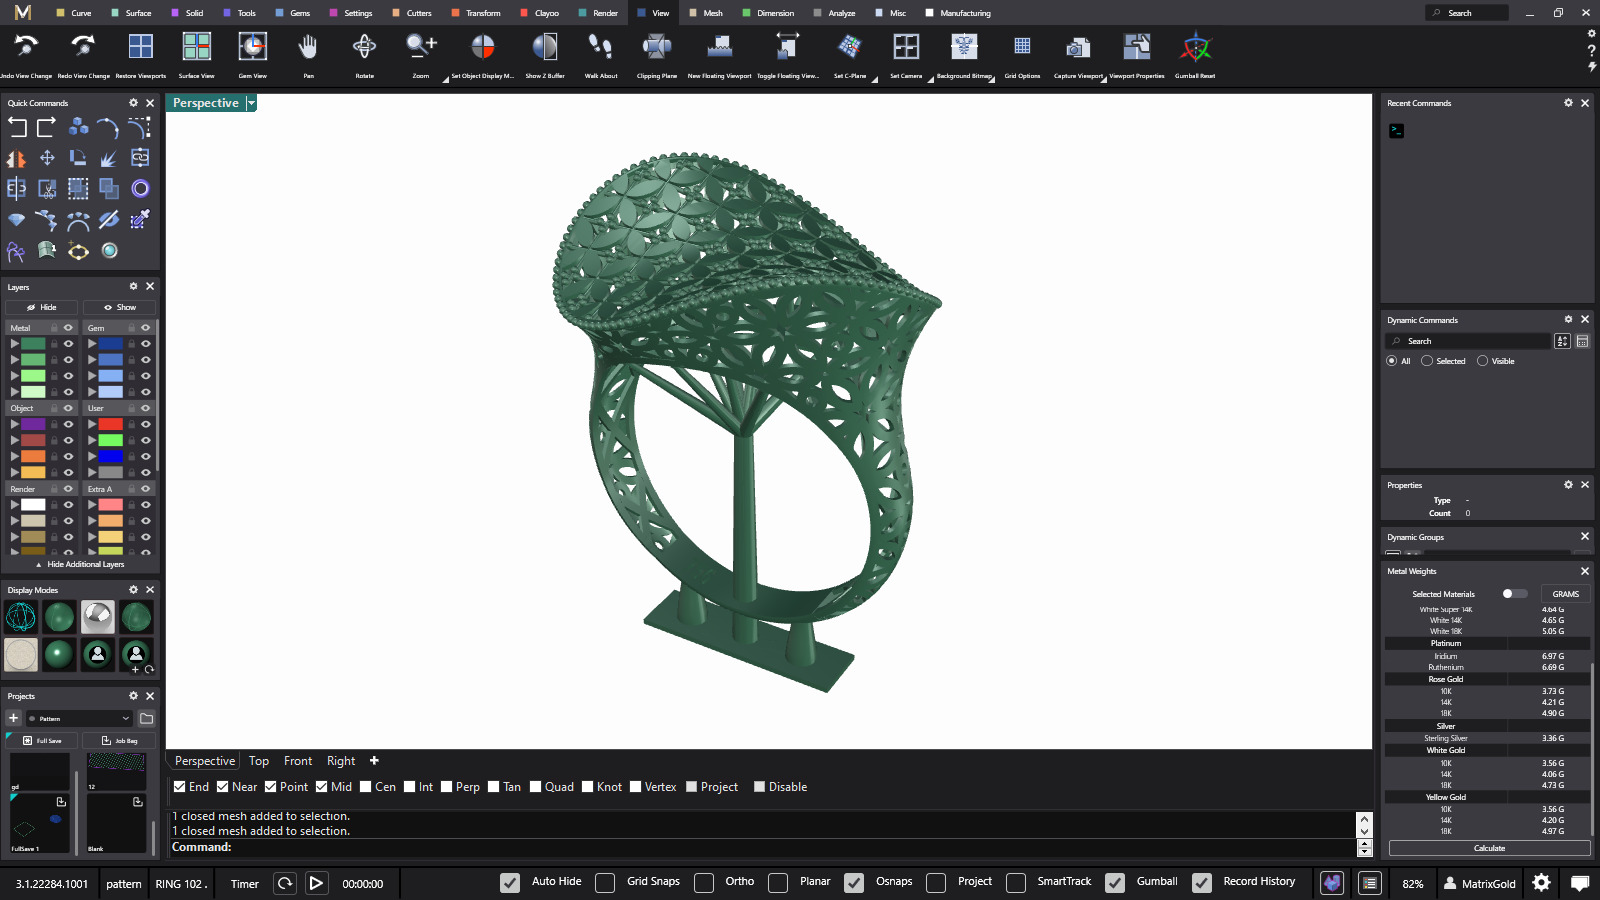Open the Surface View tool
Image resolution: width=1600 pixels, height=900 pixels.
click(197, 46)
